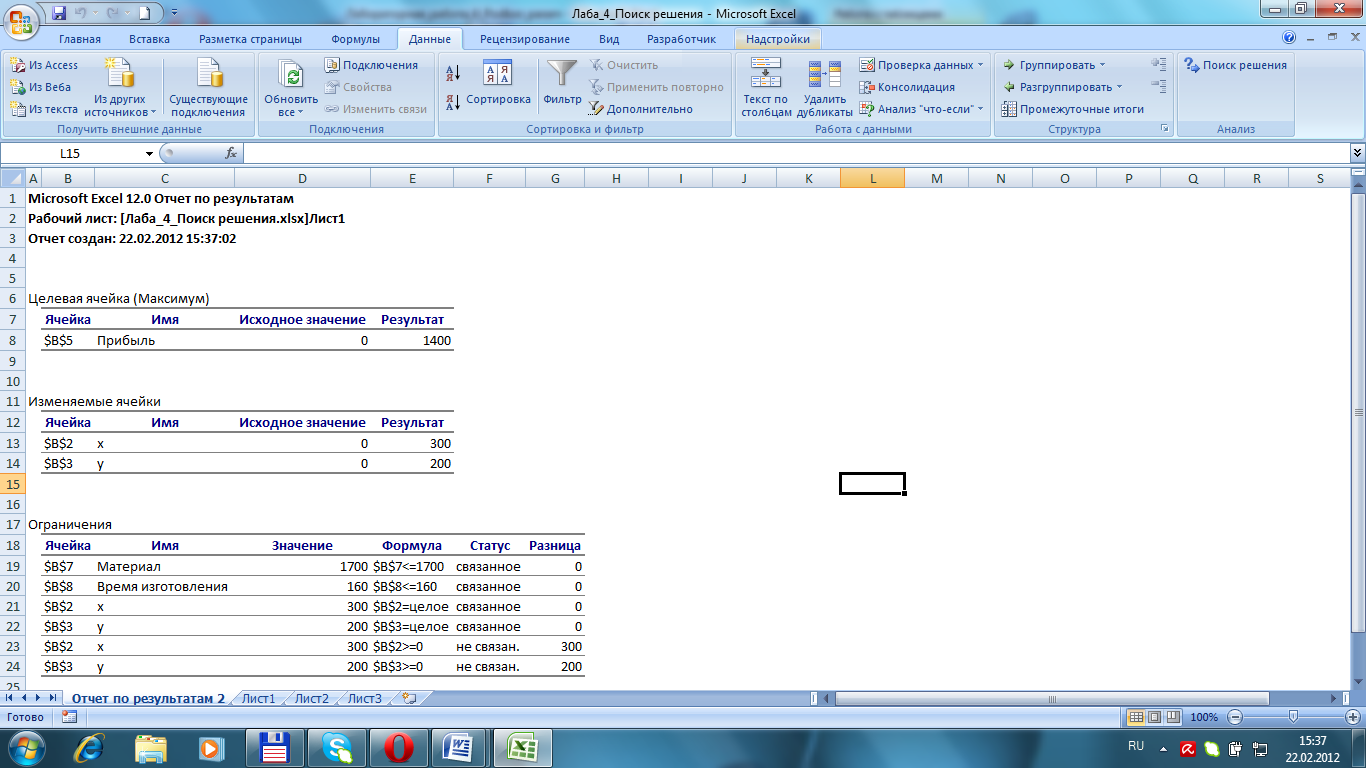Import data with Из текста

(x=44, y=109)
